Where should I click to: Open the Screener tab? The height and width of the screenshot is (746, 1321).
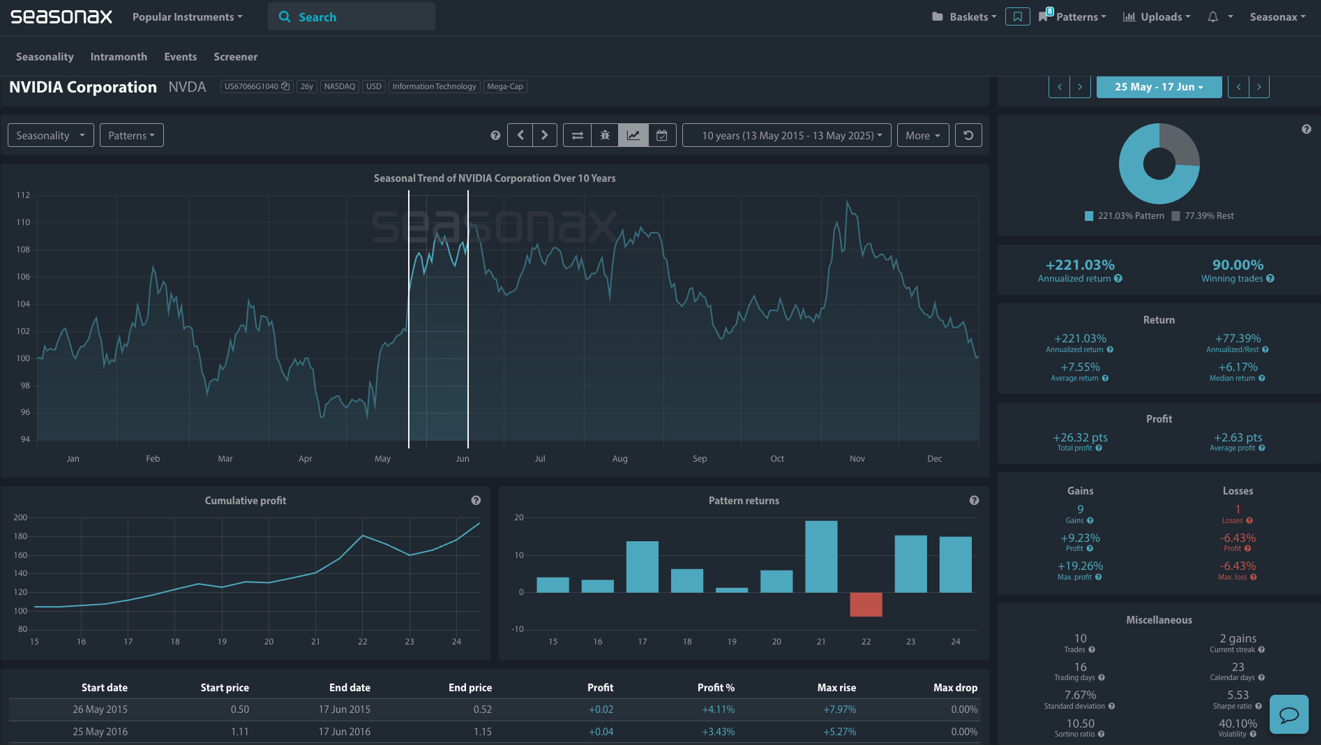(x=235, y=57)
